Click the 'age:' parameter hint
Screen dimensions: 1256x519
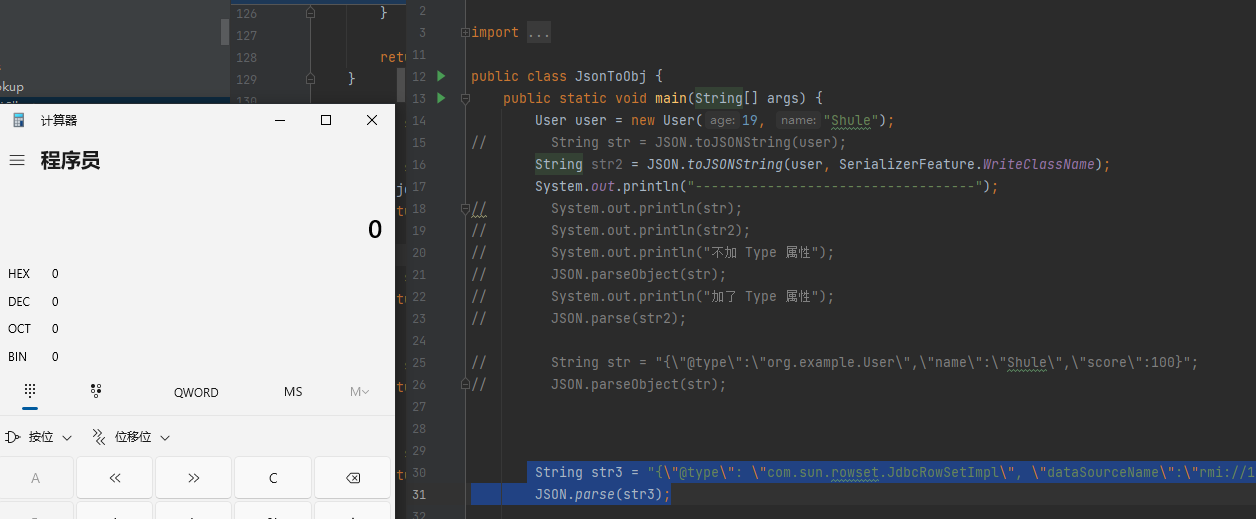(722, 120)
